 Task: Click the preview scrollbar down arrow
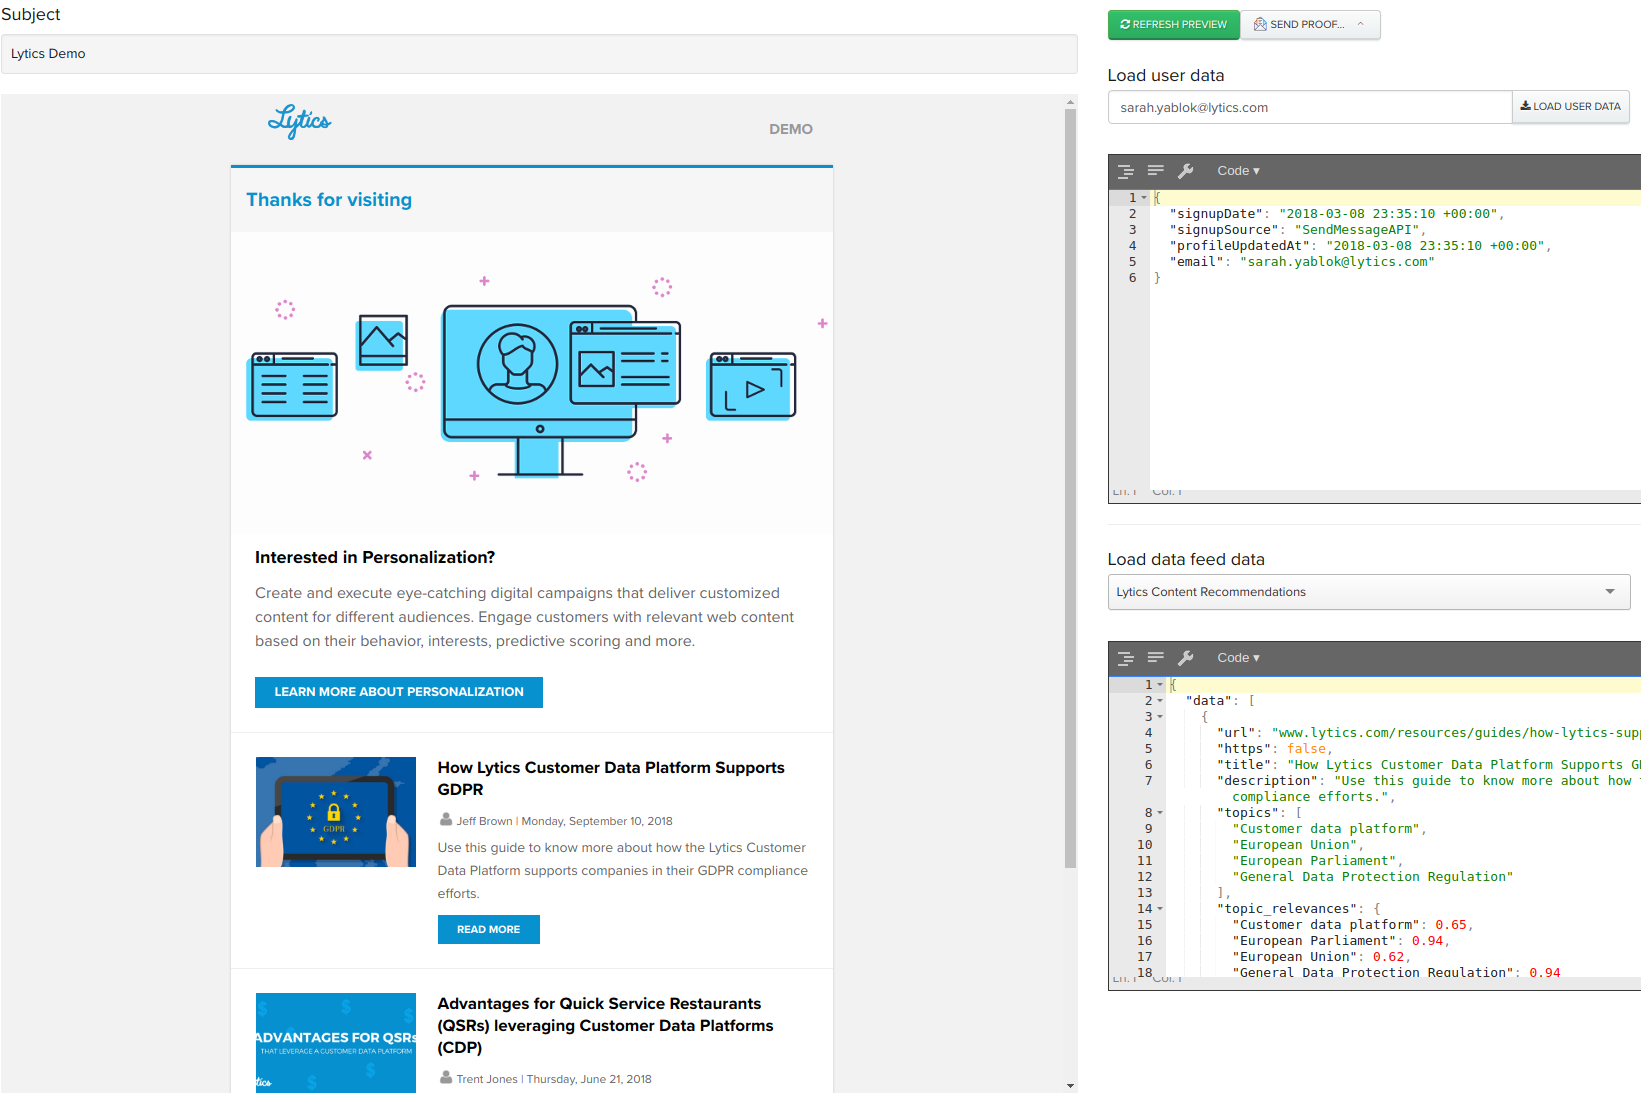point(1070,1086)
